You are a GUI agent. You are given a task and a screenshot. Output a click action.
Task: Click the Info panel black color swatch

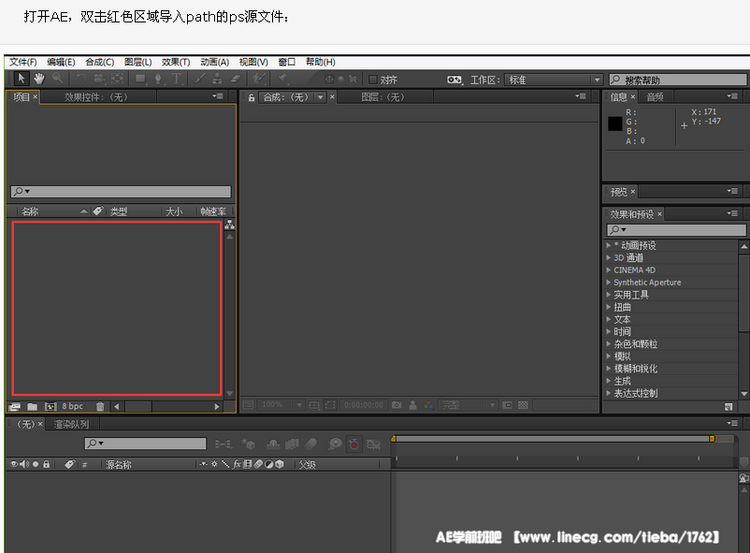(x=615, y=123)
